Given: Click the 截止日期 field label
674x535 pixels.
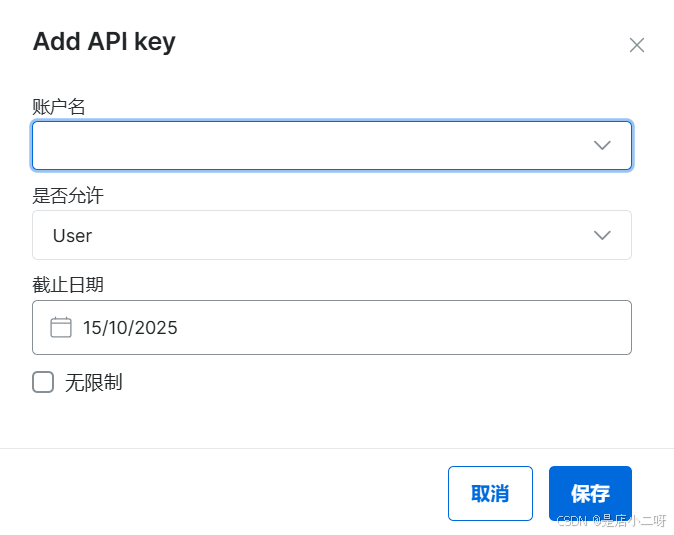Looking at the screenshot, I should pyautogui.click(x=68, y=284).
